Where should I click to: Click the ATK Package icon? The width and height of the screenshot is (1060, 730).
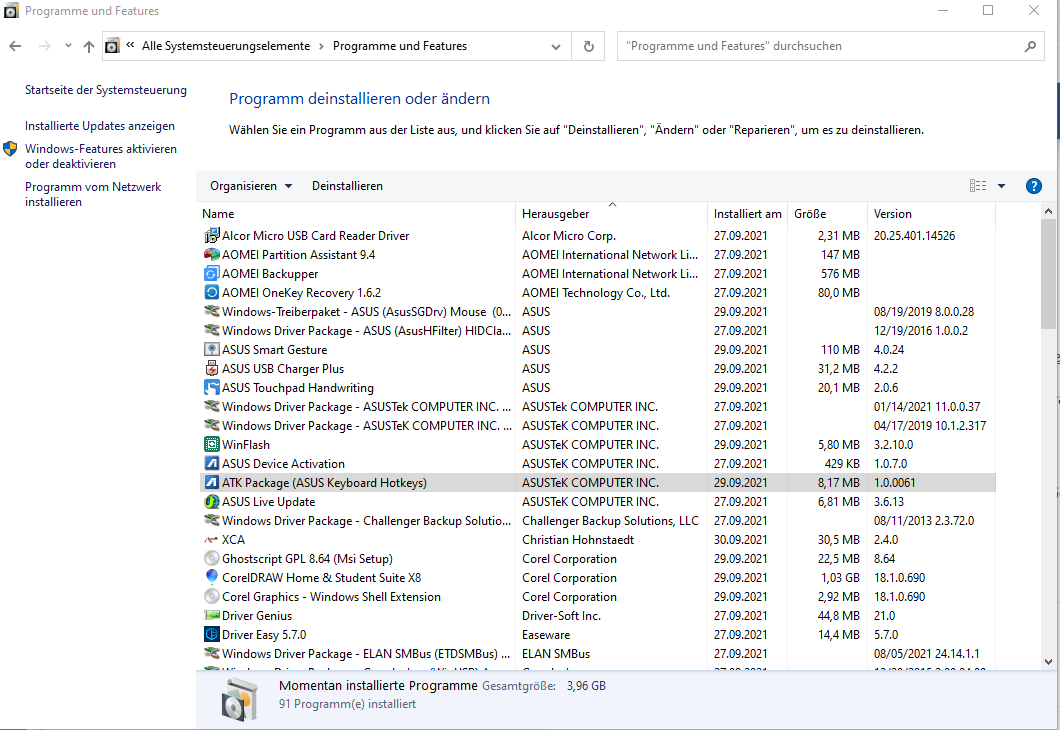(x=212, y=482)
